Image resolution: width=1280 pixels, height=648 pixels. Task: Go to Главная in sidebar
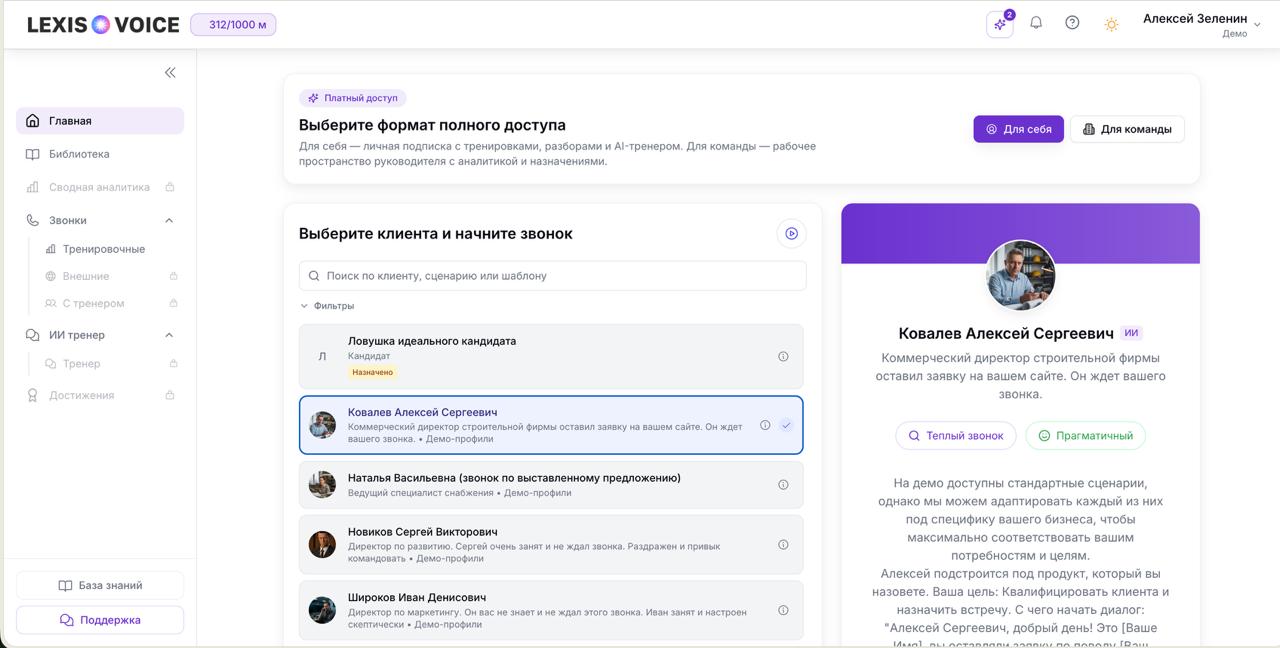(100, 121)
